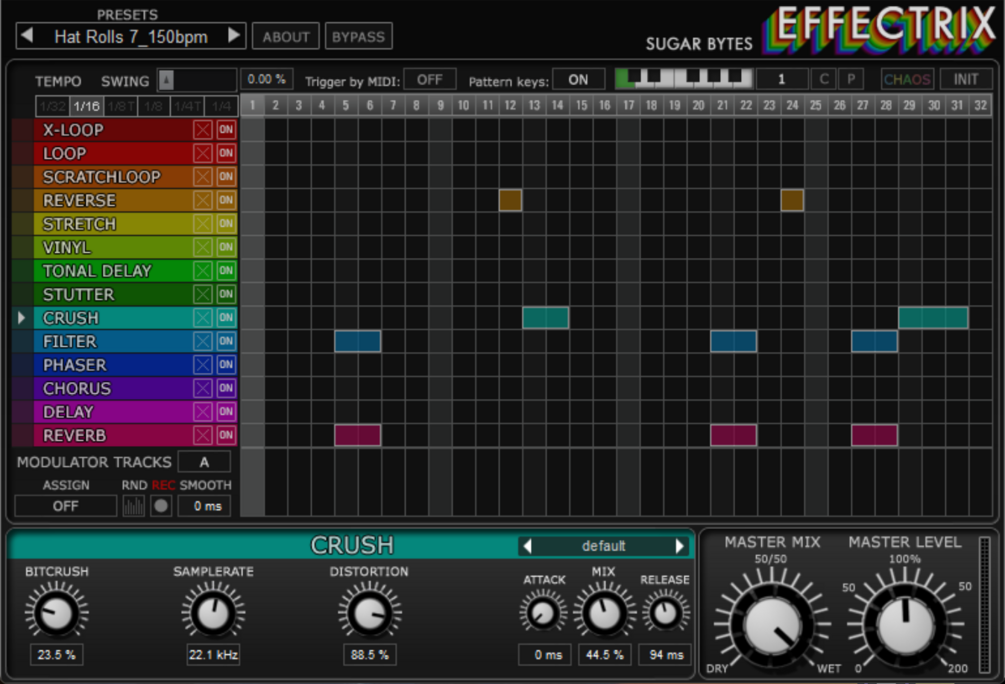Go to the previous preset arrow
The image size is (1005, 684).
point(27,35)
